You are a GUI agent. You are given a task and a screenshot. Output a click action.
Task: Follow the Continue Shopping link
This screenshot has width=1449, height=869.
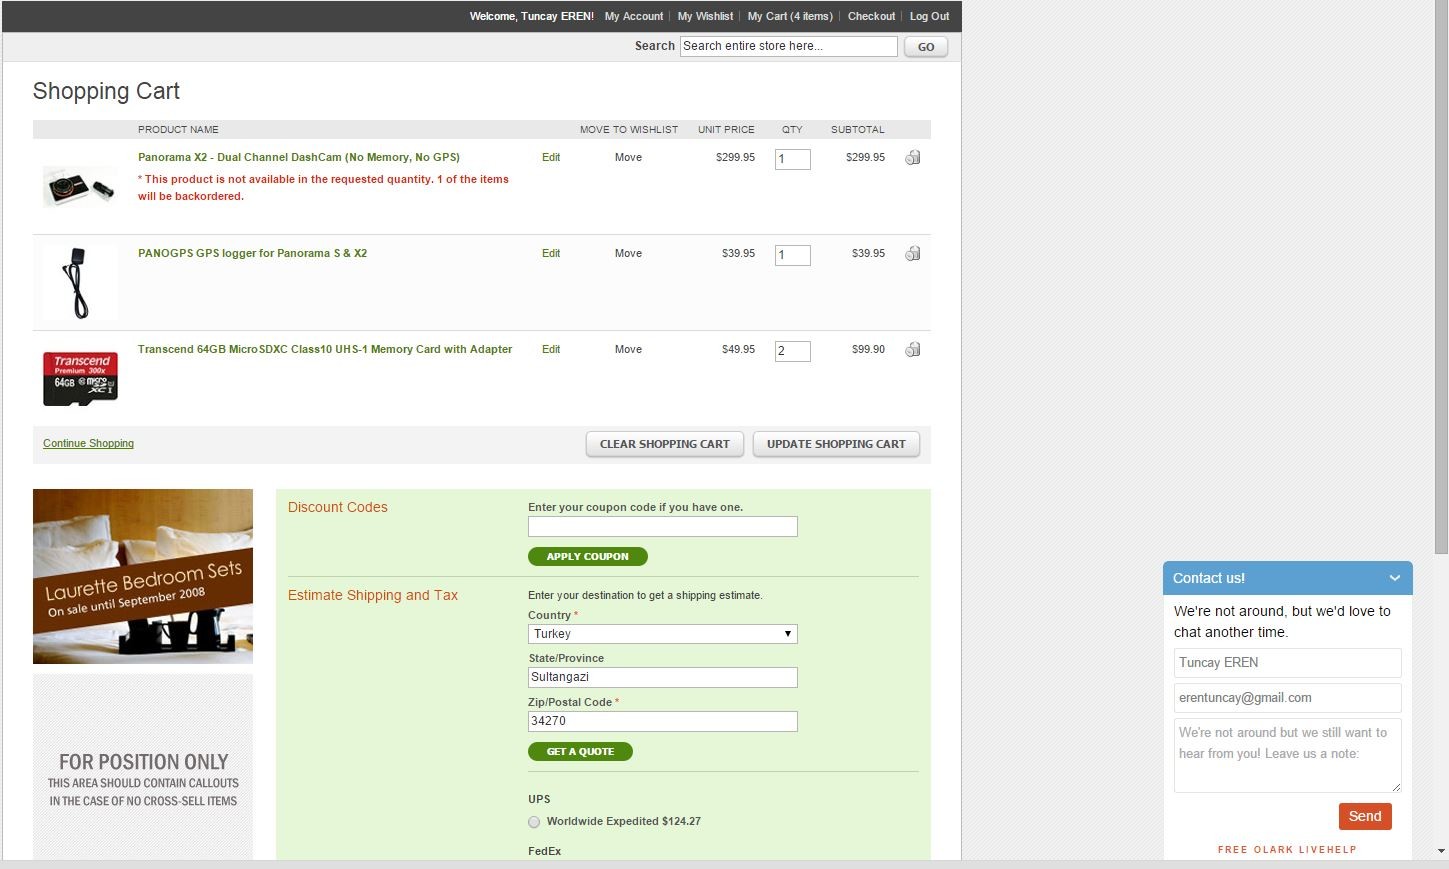pyautogui.click(x=88, y=443)
